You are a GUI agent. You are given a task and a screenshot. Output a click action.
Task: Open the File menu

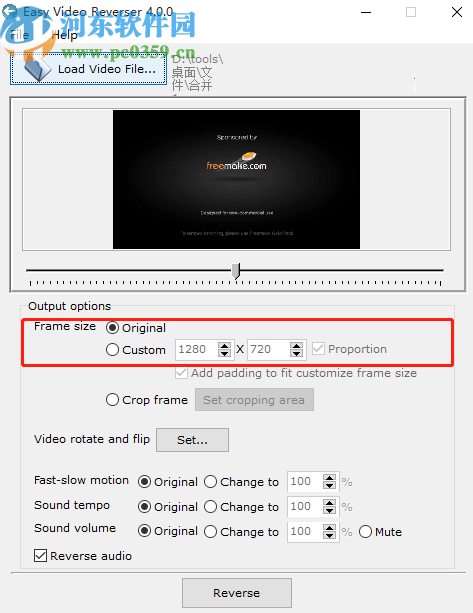[x=19, y=35]
